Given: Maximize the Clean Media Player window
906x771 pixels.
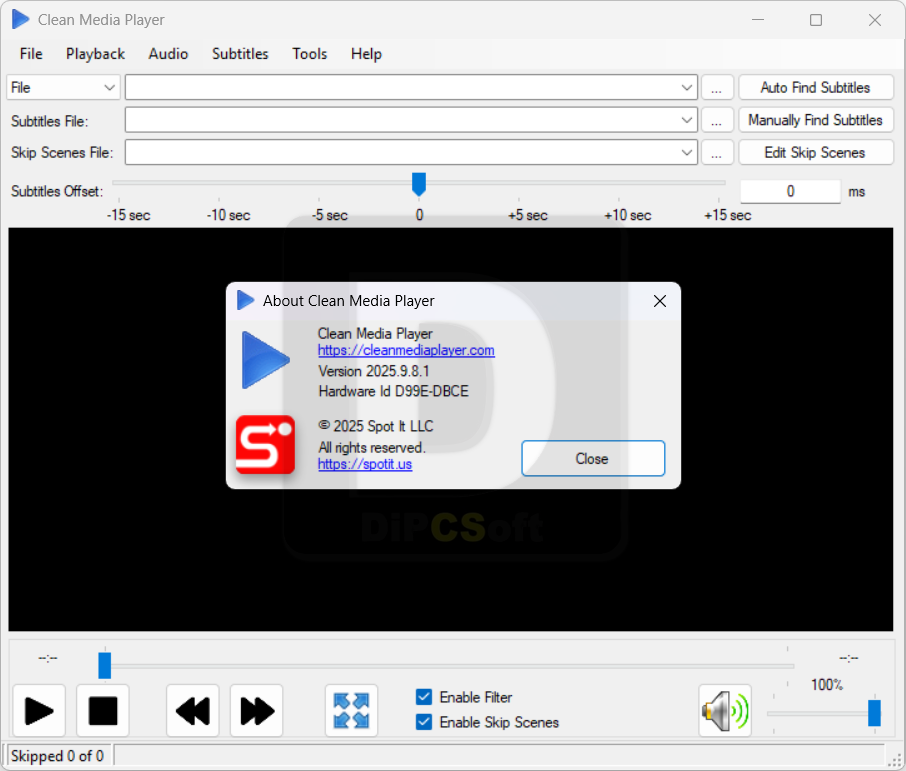Looking at the screenshot, I should [816, 20].
